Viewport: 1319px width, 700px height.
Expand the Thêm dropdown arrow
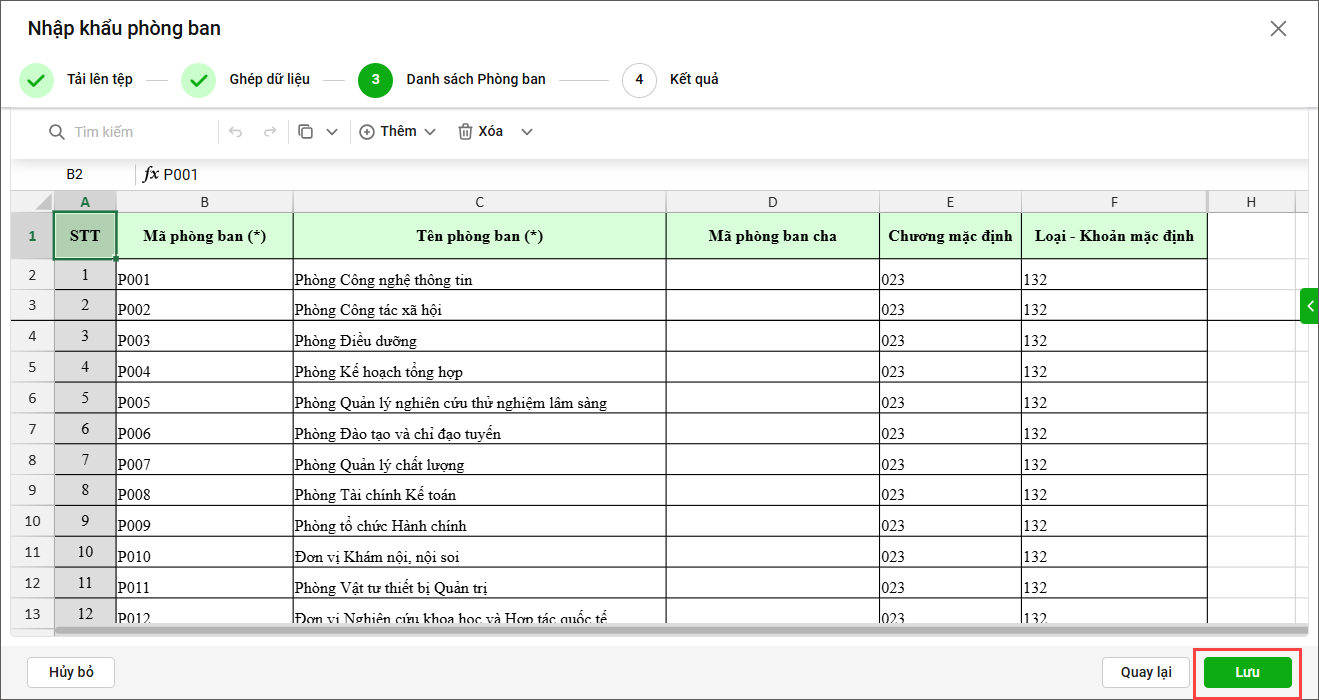[x=430, y=132]
